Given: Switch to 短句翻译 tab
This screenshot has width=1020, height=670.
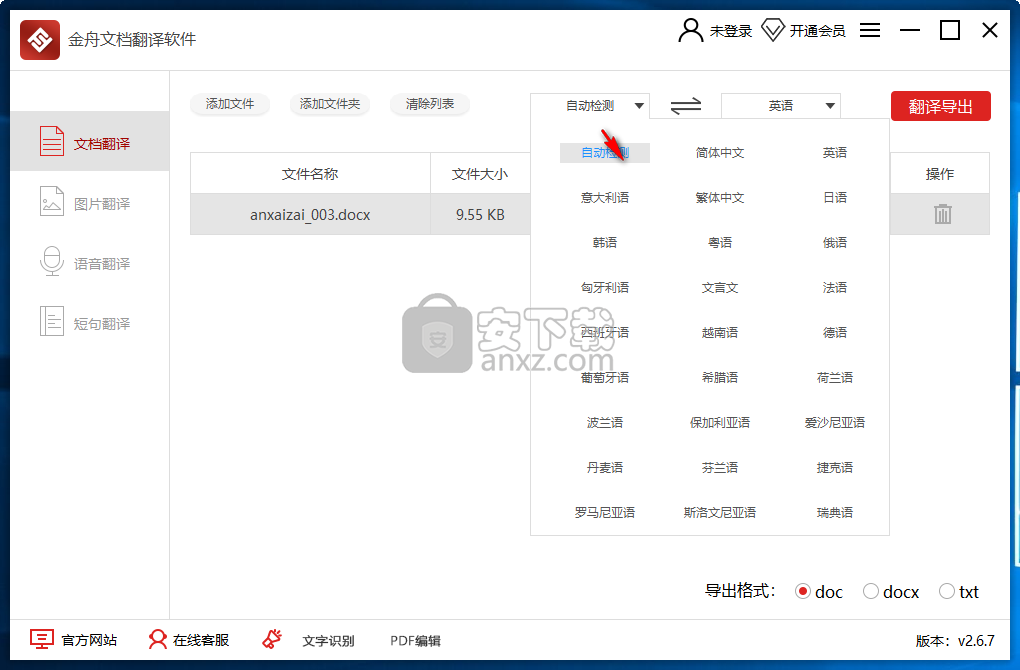Looking at the screenshot, I should click(90, 323).
